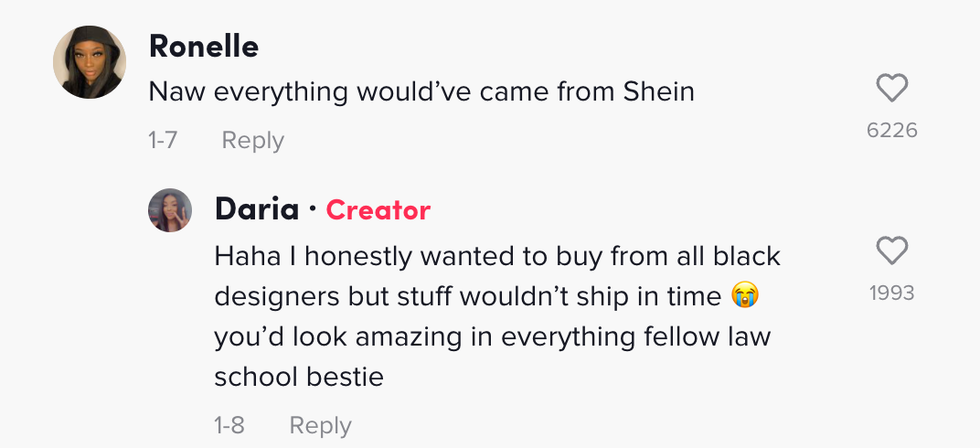Viewport: 980px width, 448px height.
Task: Click the 6226 like count
Action: click(x=891, y=131)
